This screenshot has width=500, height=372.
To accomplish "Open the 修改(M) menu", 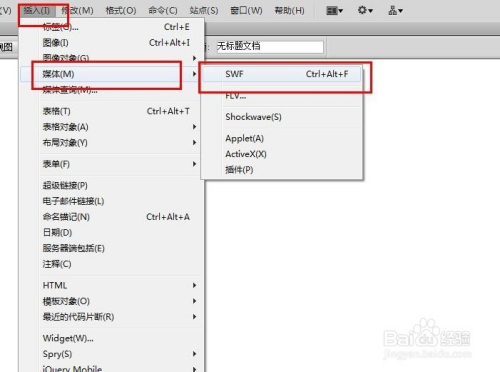I will [x=77, y=11].
